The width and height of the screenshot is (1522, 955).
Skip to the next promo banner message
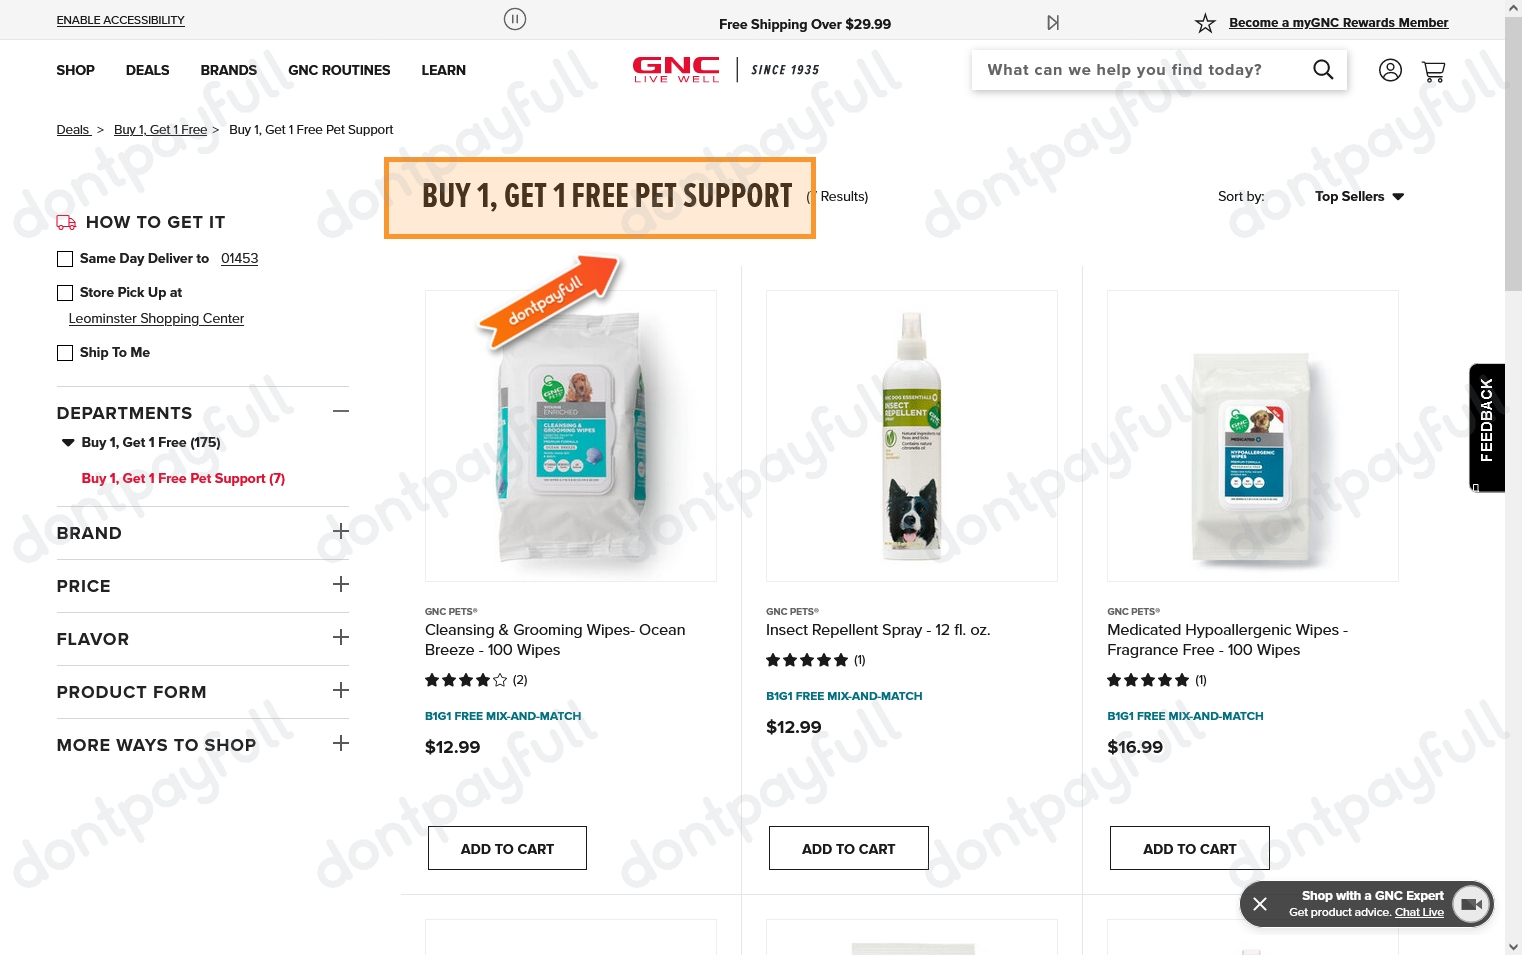click(1053, 23)
